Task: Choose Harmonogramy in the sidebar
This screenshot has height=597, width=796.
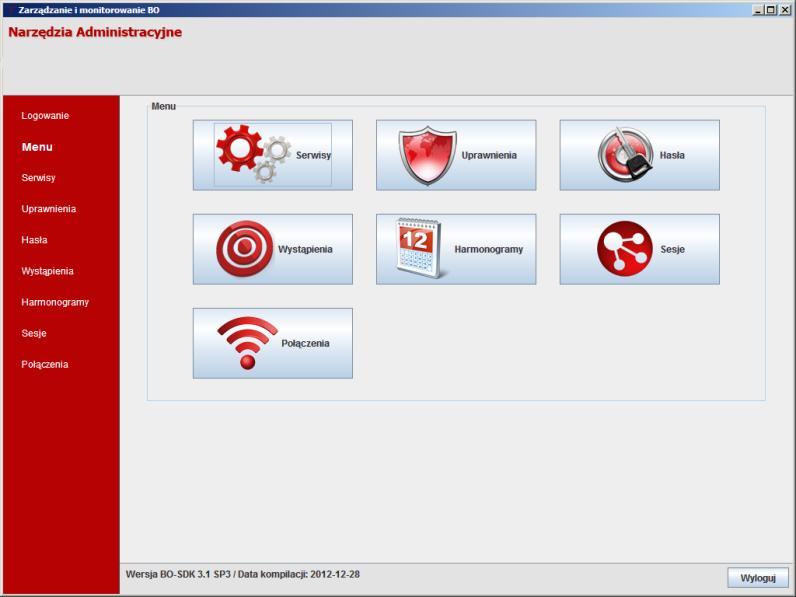Action: pos(55,302)
